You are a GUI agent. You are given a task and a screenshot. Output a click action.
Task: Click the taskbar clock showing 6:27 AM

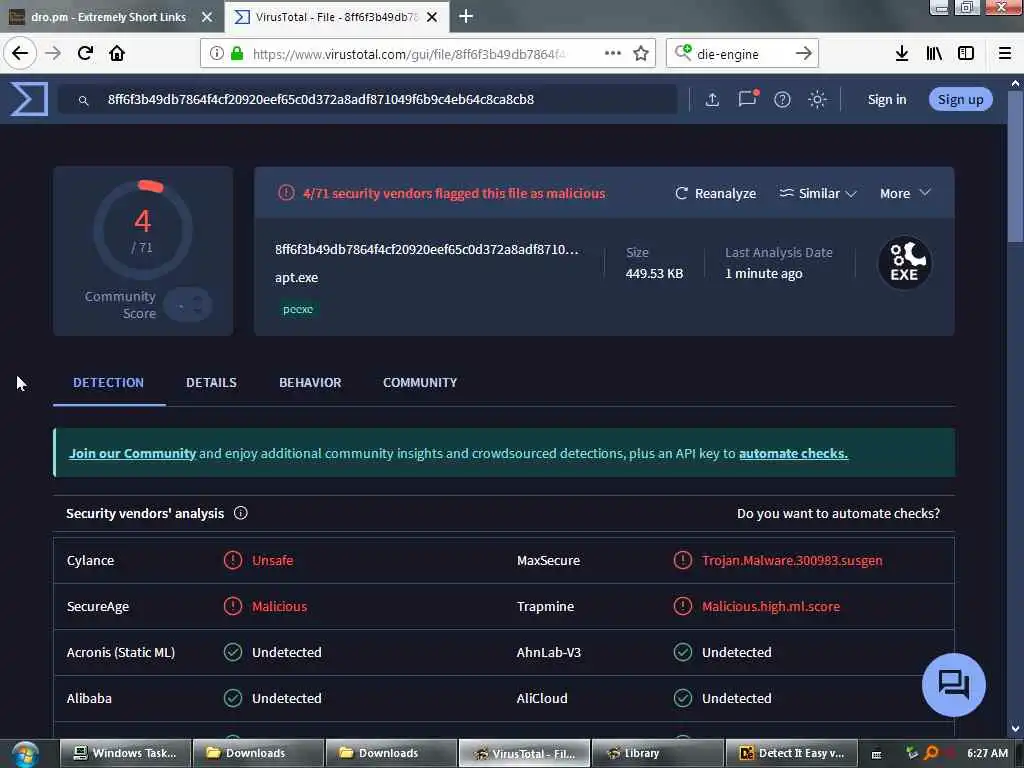click(987, 753)
